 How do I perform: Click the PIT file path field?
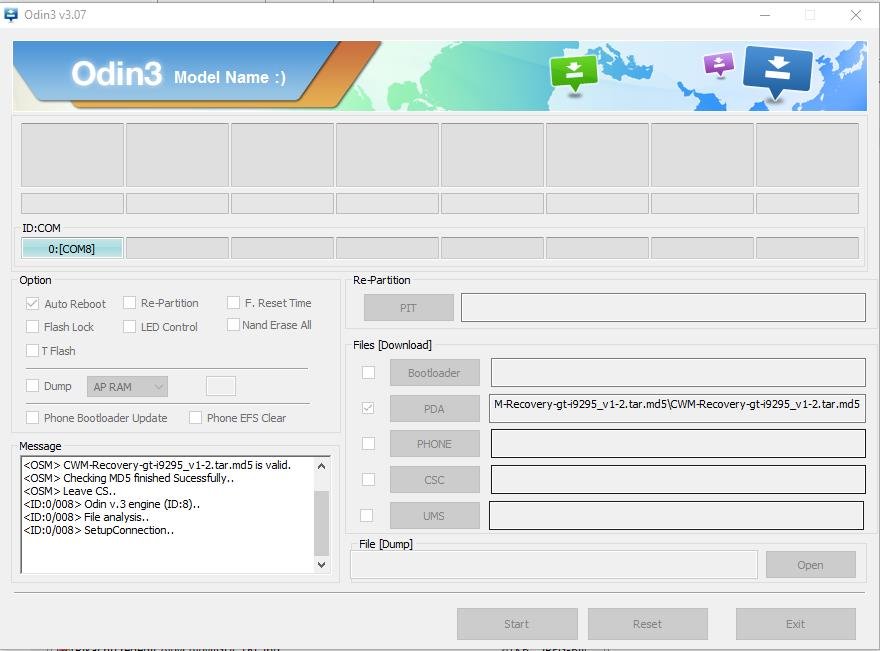click(x=663, y=308)
